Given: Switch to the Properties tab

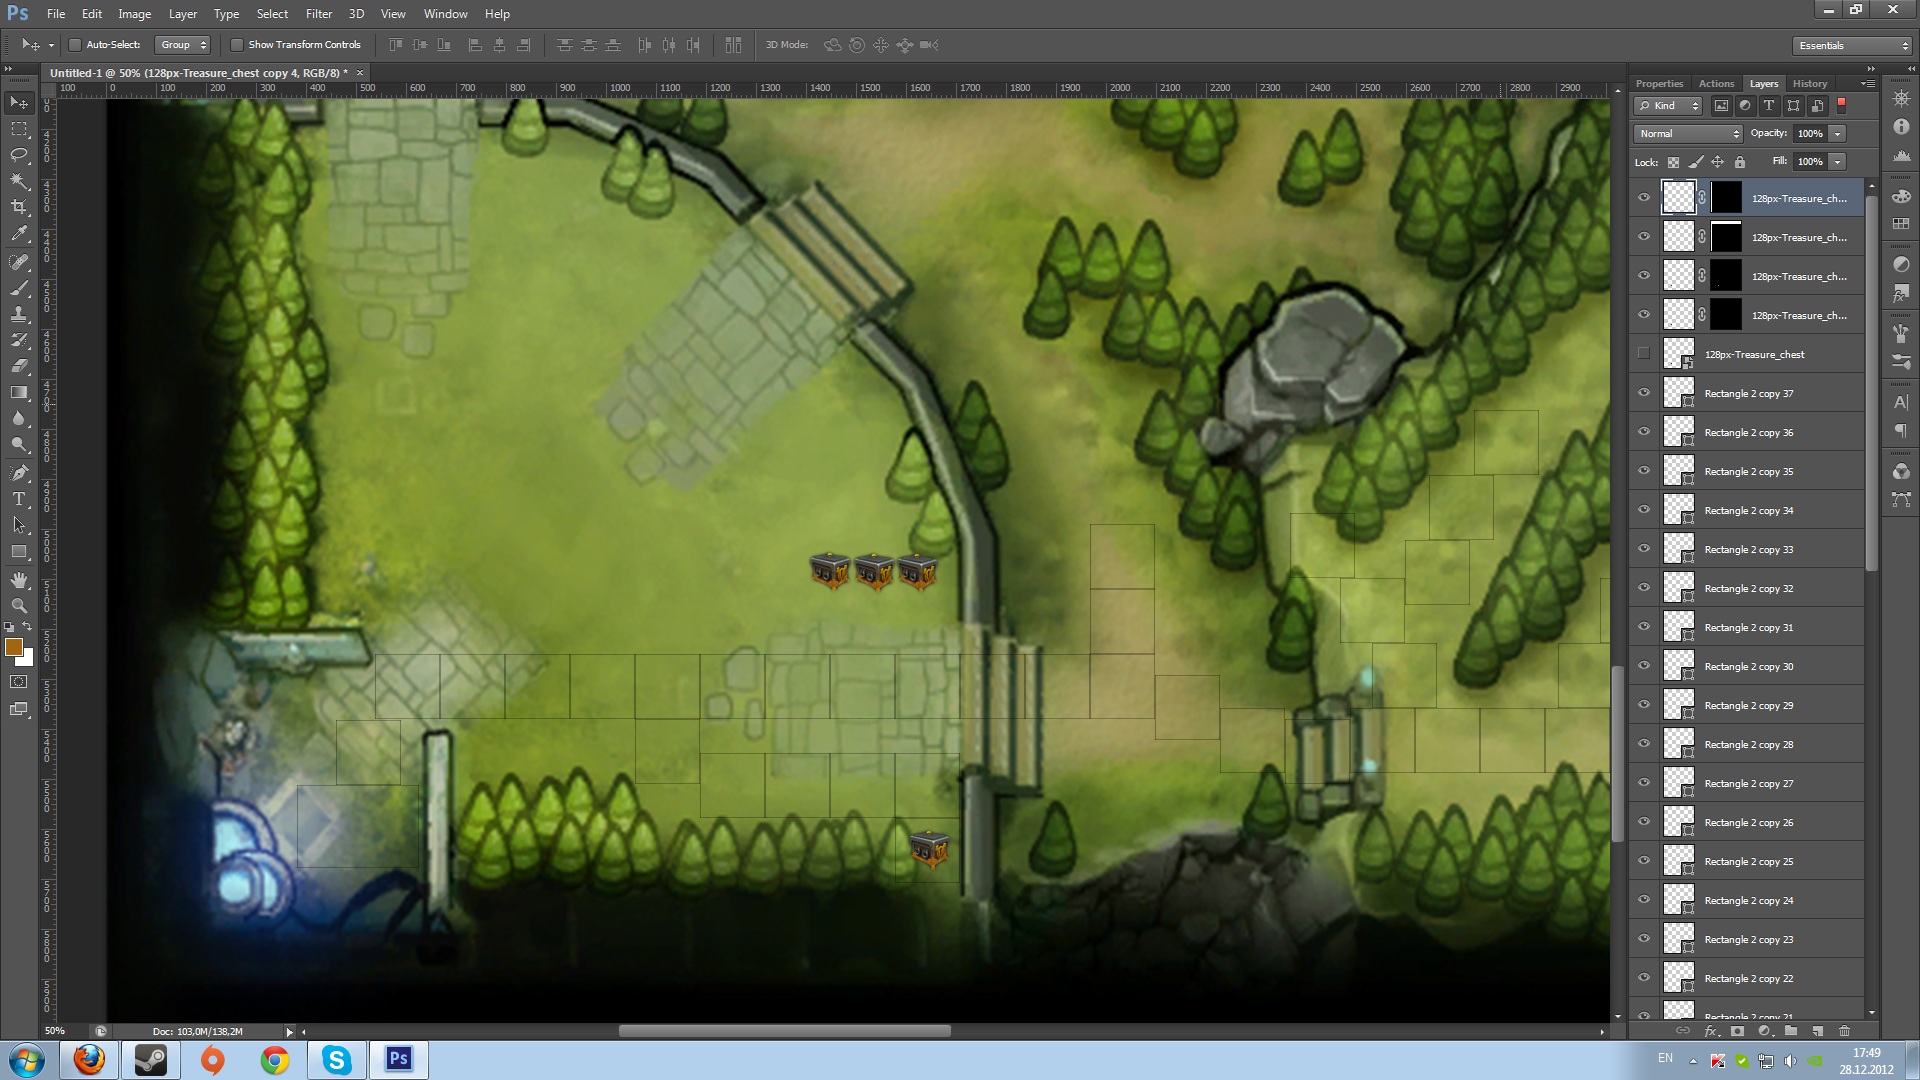Looking at the screenshot, I should pos(1659,84).
